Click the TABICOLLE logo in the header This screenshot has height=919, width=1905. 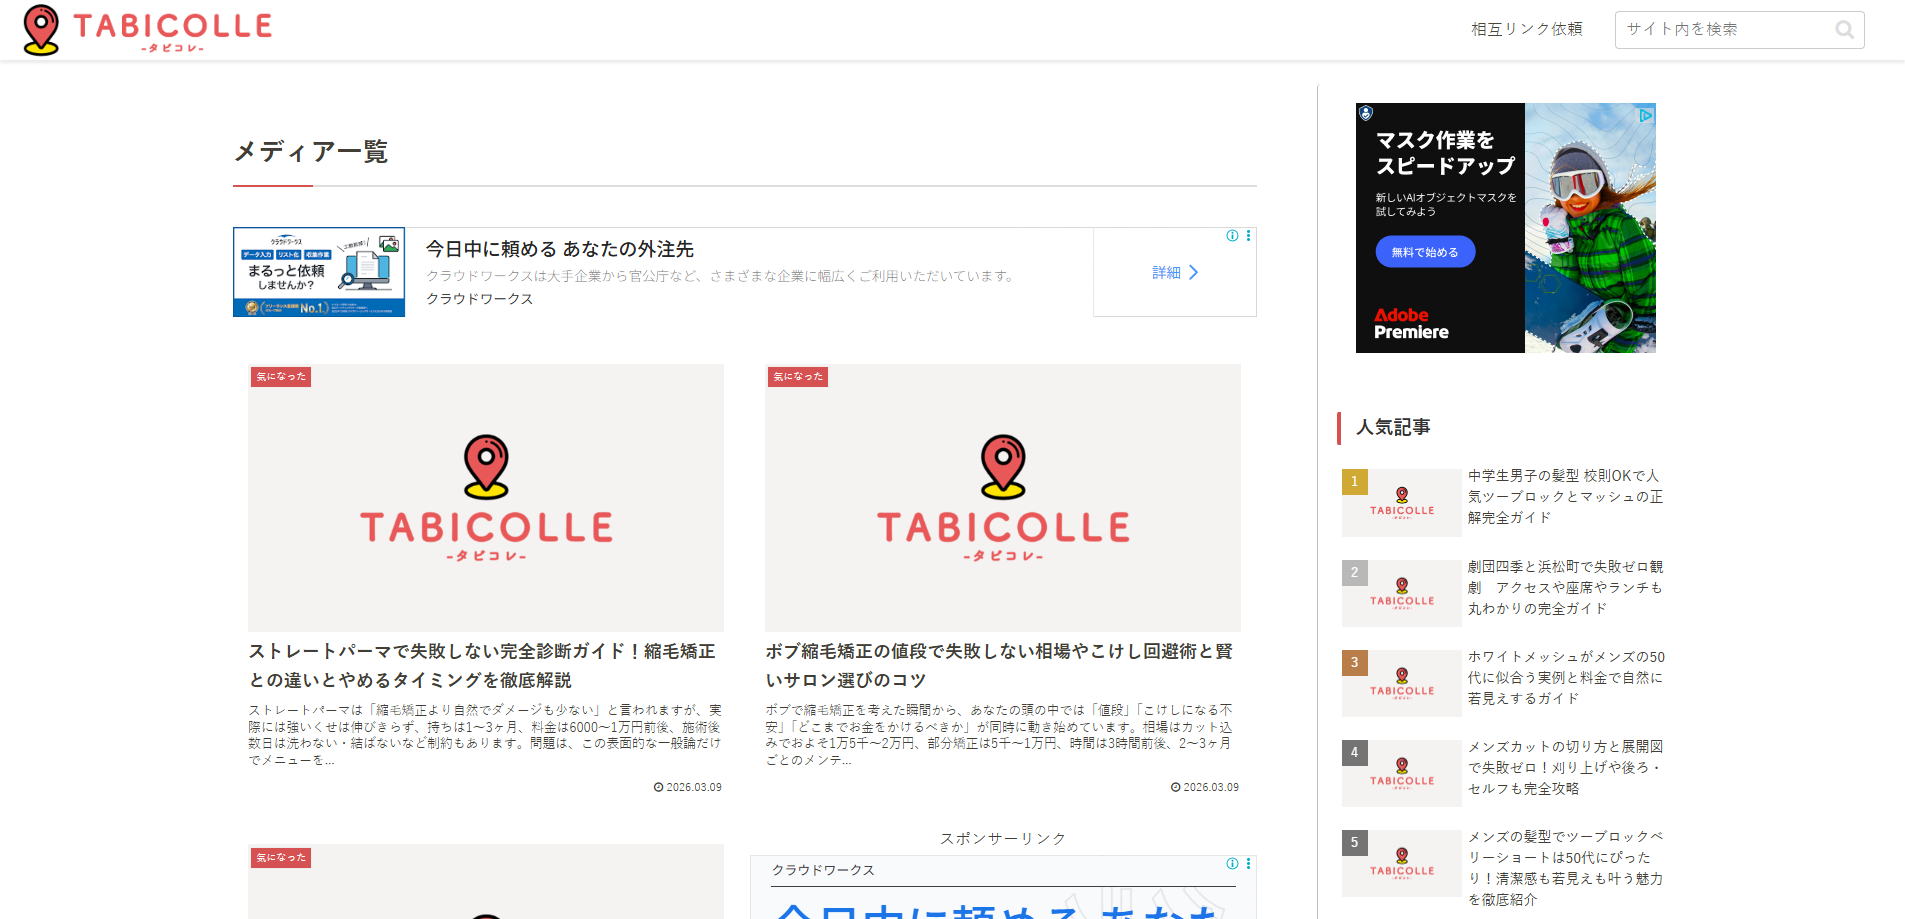pos(148,30)
